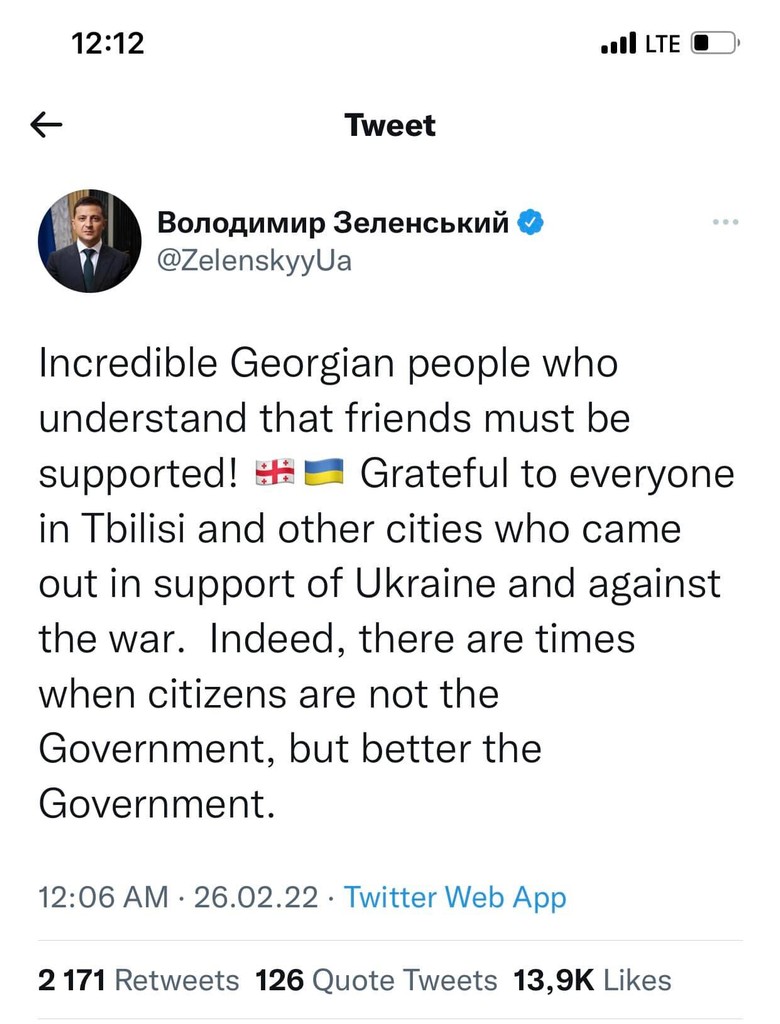
Task: Tap the profile avatar photo
Action: coord(90,242)
